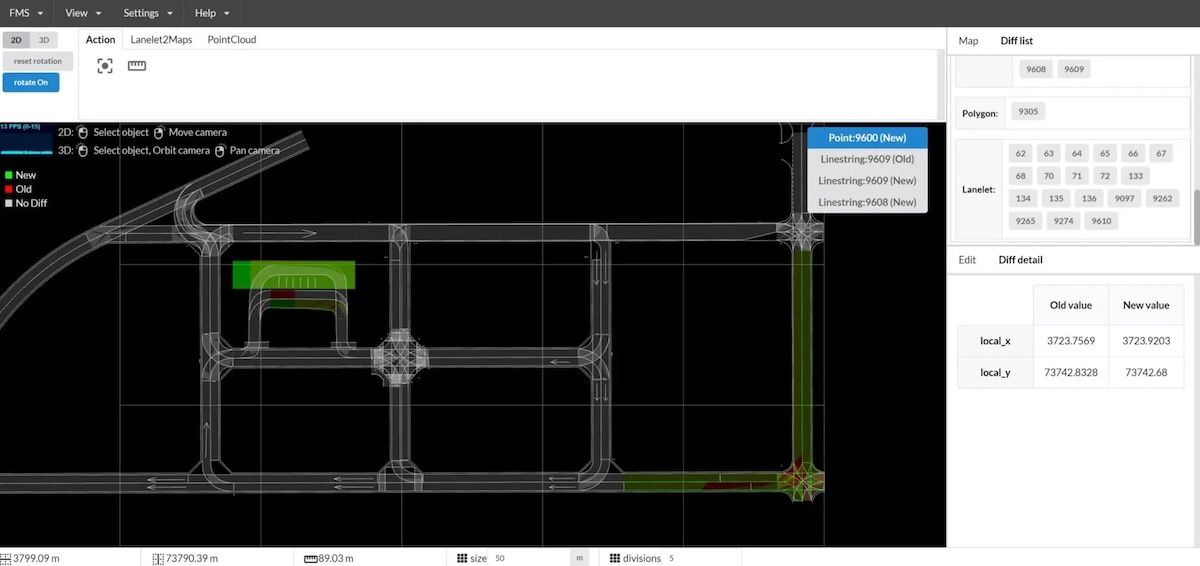Click the focus/center view icon
The width and height of the screenshot is (1200, 566).
[105, 66]
